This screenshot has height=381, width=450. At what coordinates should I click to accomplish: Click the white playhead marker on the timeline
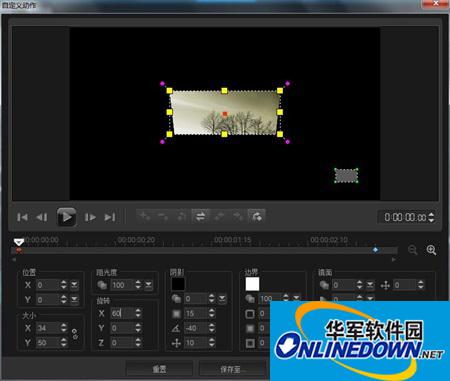pos(19,242)
